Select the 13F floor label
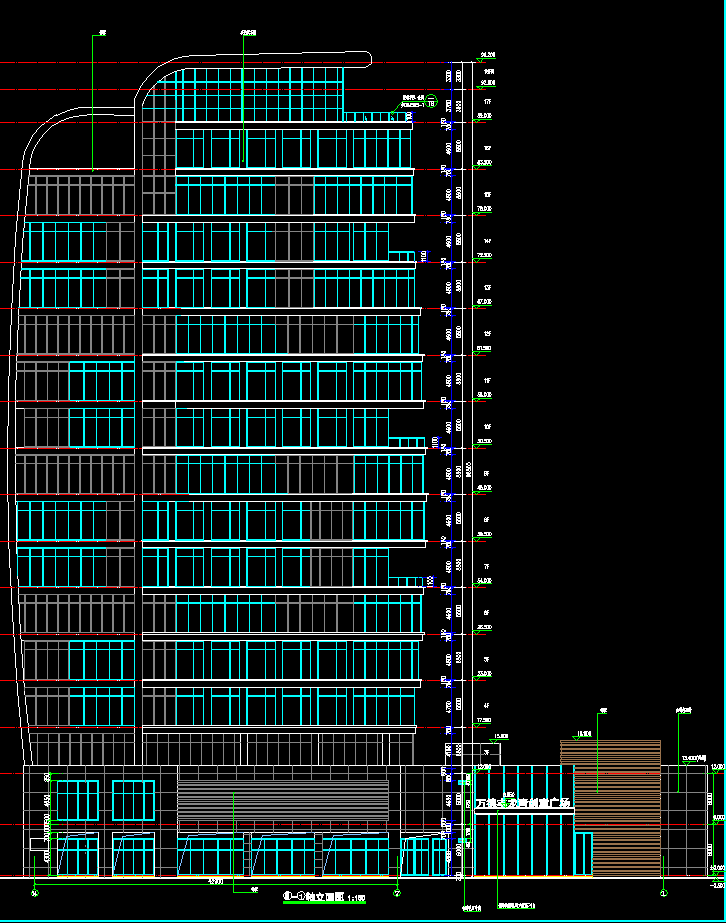The height and width of the screenshot is (923, 726). 487,287
